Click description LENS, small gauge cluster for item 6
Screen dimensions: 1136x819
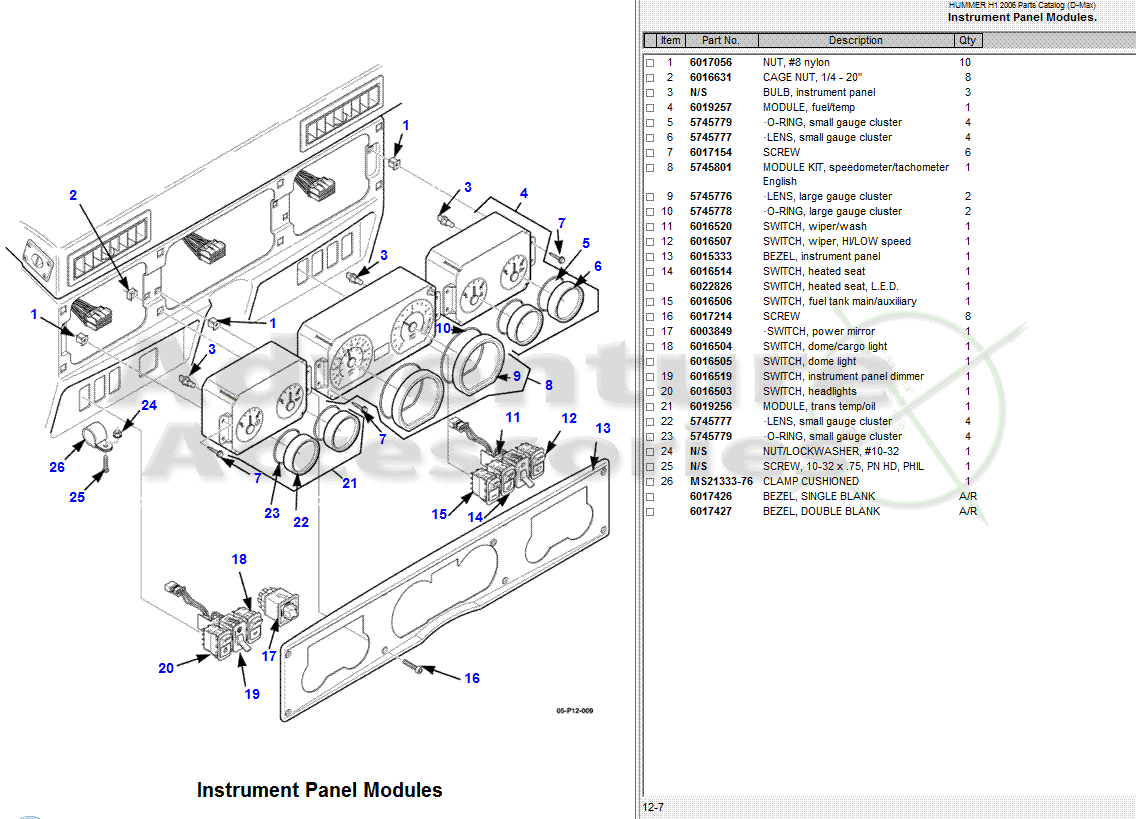(829, 137)
